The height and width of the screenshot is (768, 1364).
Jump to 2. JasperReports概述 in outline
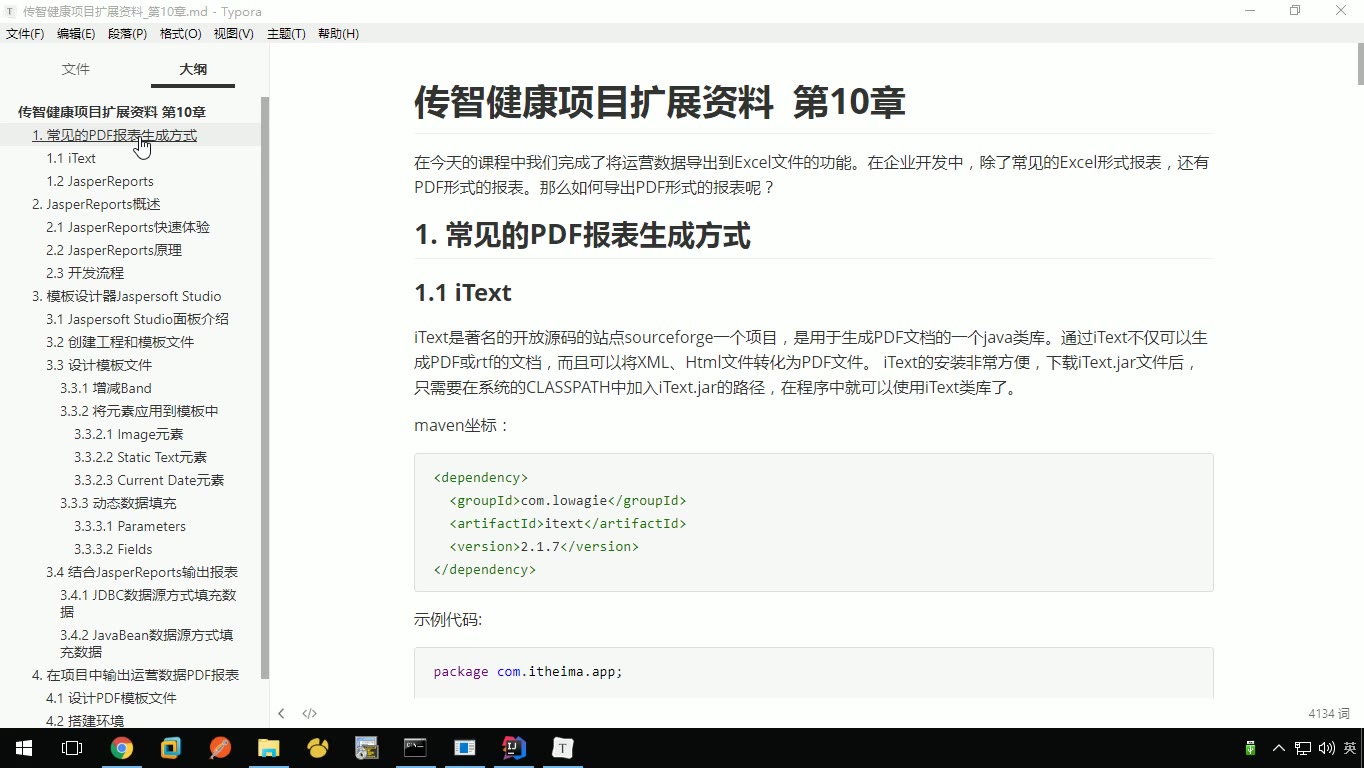pos(96,204)
